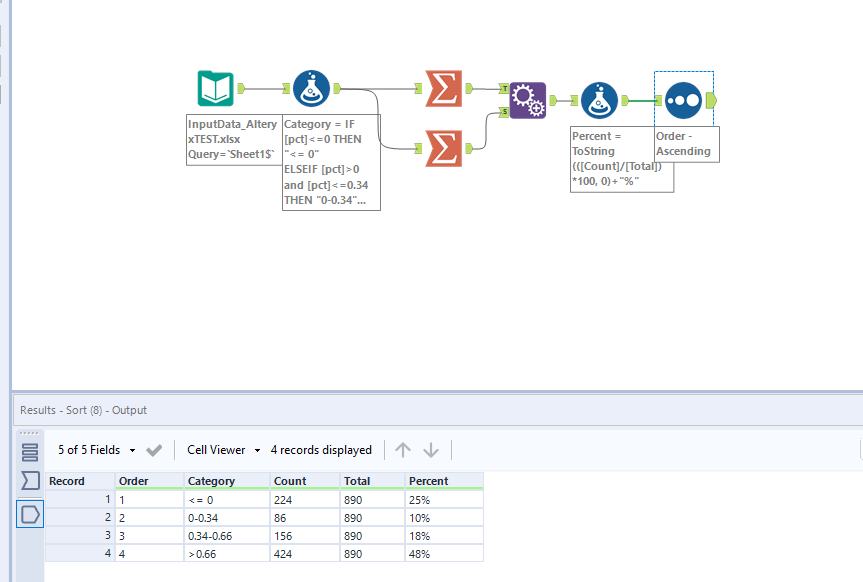Show results messages view icon

[30, 452]
